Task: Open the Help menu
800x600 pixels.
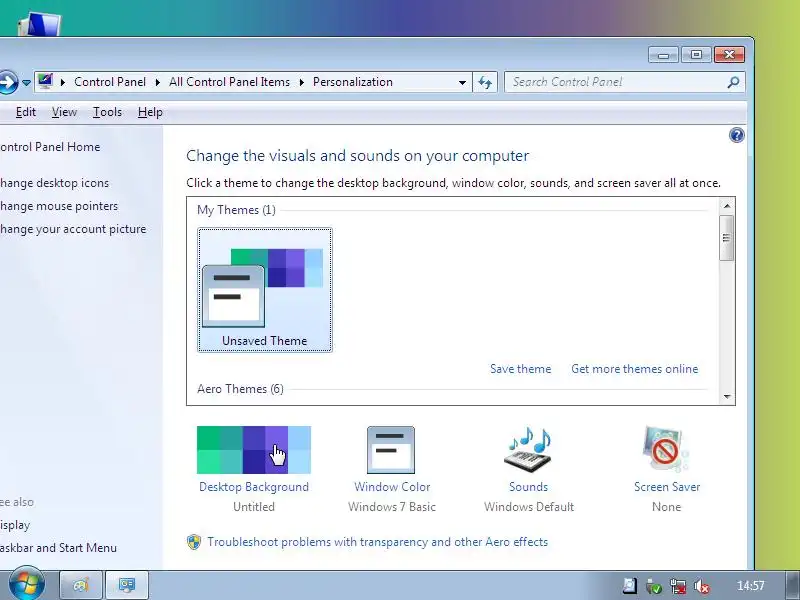Action: (150, 112)
